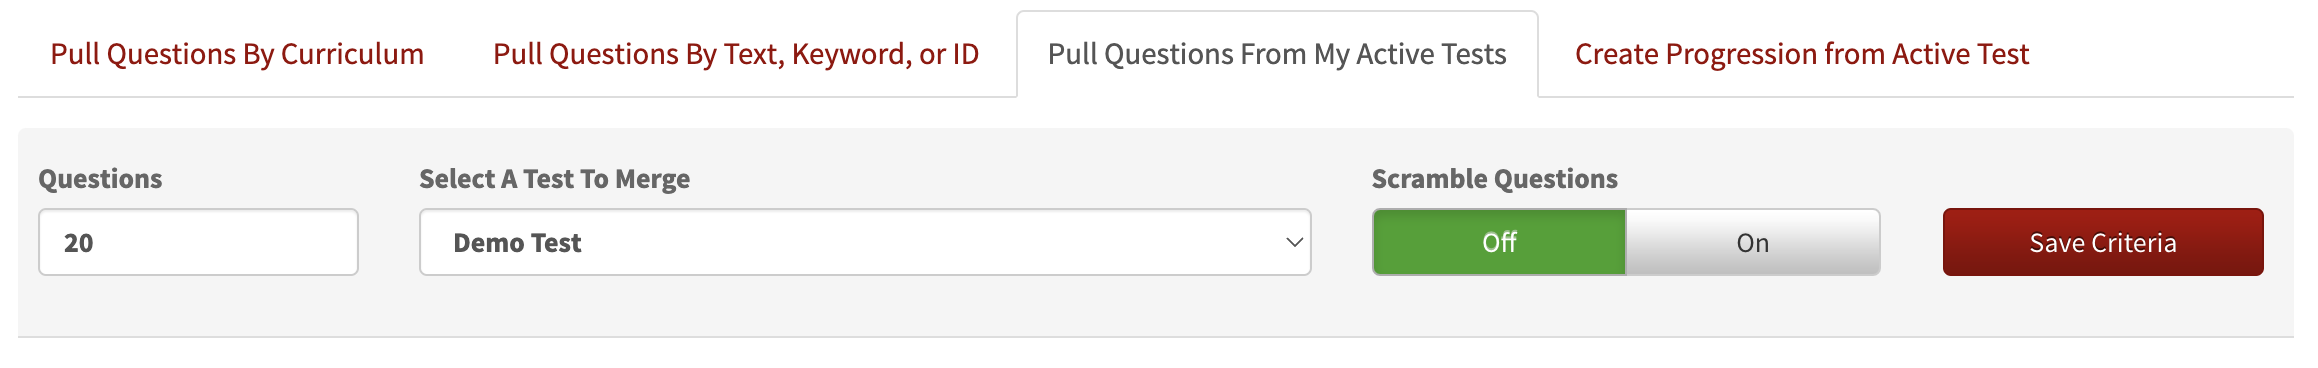The width and height of the screenshot is (2318, 368).
Task: Turn Scramble Questions Off
Action: click(1499, 242)
